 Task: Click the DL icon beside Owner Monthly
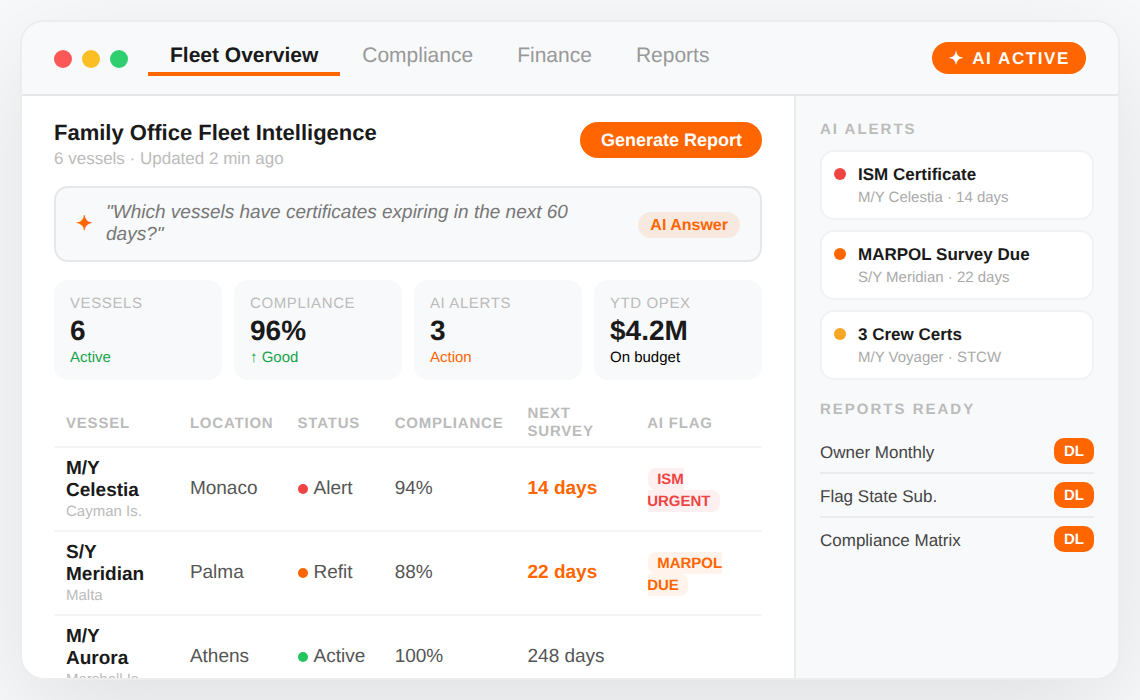[x=1073, y=451]
